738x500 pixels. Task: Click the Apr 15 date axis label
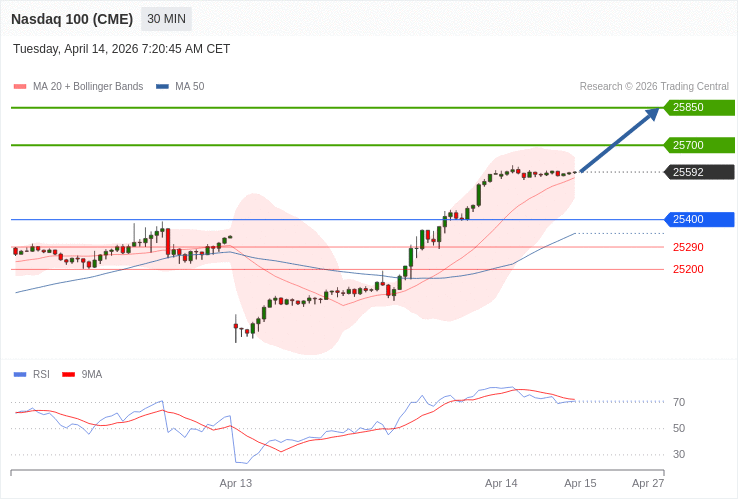(580, 484)
